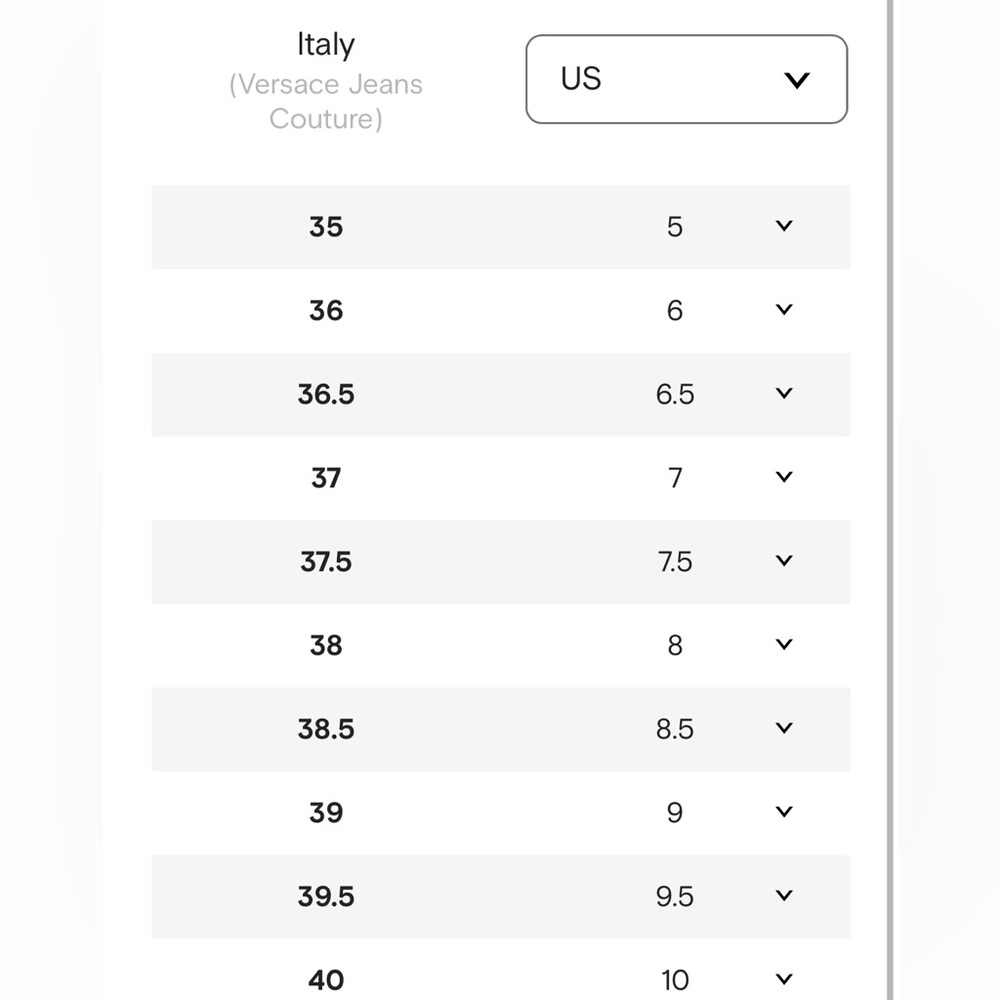Screen dimensions: 1000x1000
Task: Open the US size system dropdown
Action: click(686, 79)
